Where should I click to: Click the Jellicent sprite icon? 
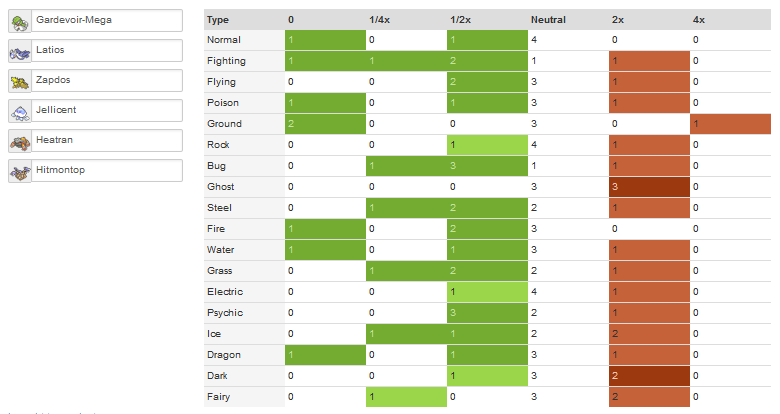[20, 111]
